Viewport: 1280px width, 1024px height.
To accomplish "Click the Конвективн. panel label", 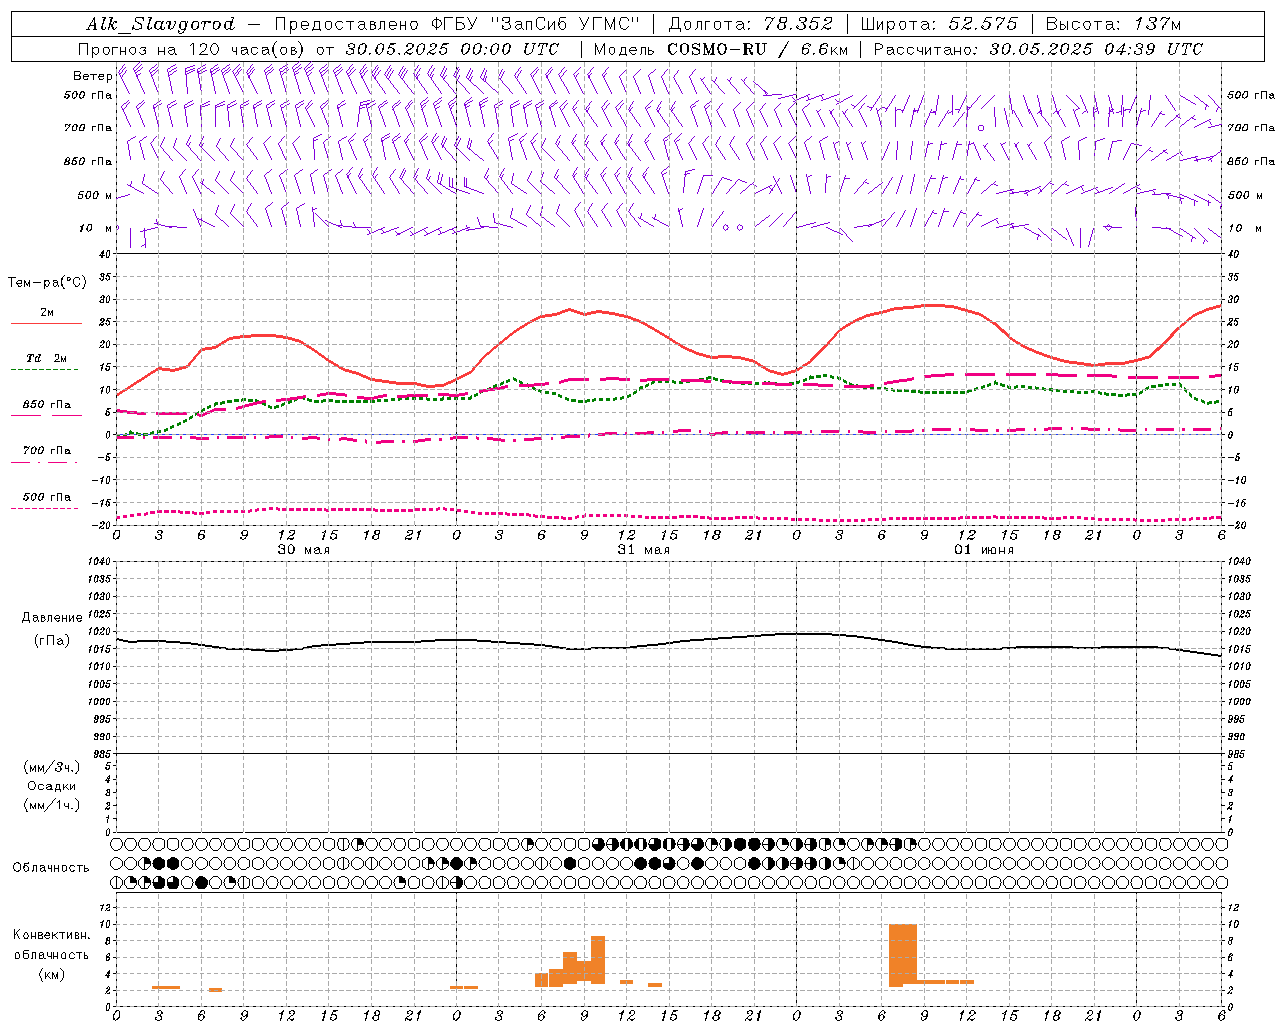I will click(x=52, y=935).
